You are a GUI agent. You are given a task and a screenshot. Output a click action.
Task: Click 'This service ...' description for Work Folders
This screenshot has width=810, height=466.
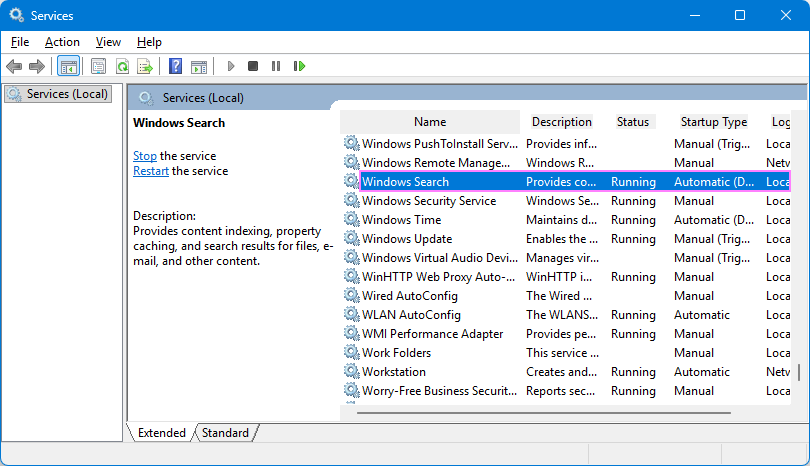(x=562, y=353)
